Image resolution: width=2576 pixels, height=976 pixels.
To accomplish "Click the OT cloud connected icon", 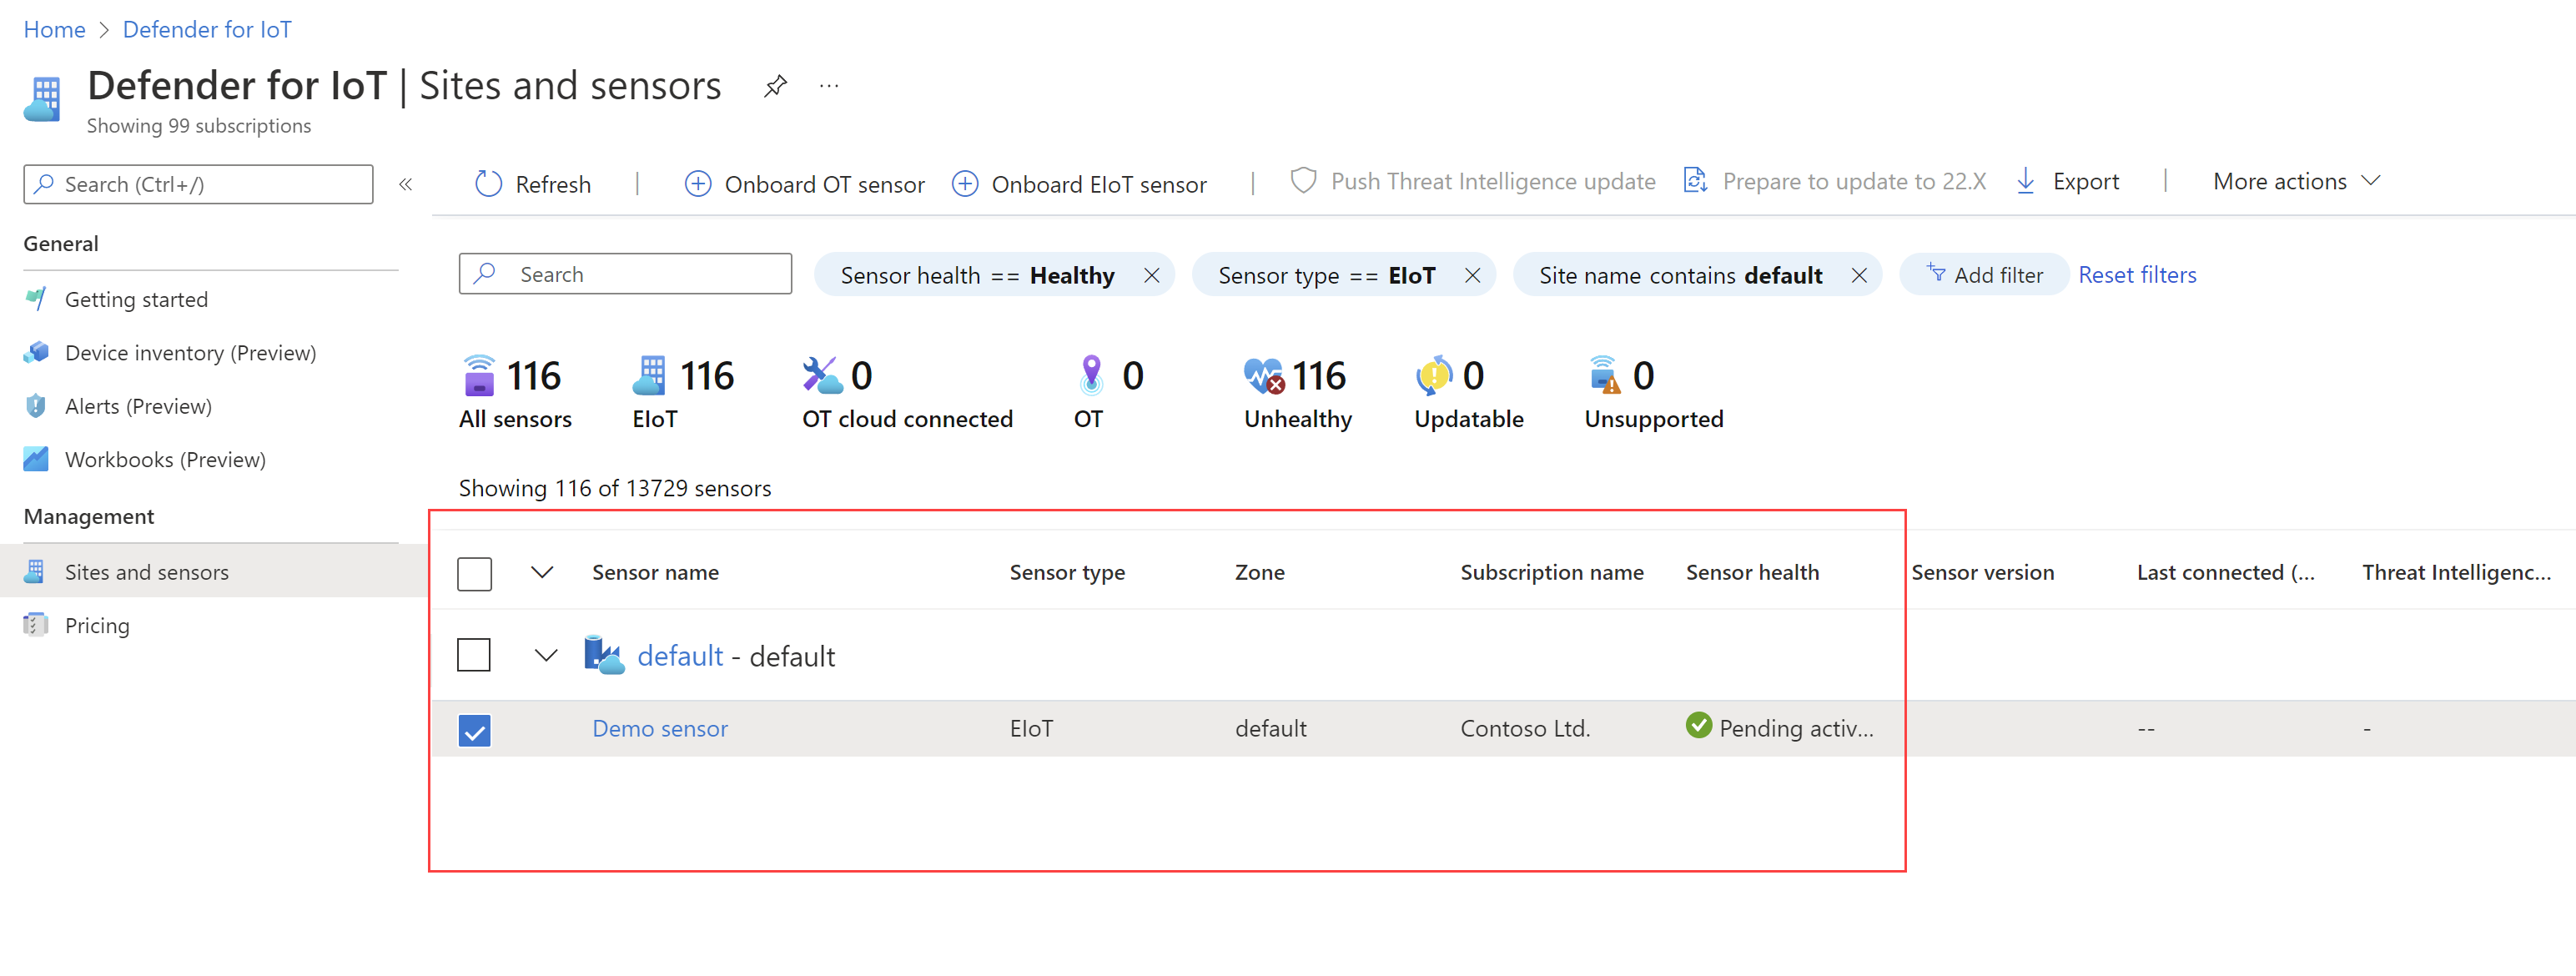I will coord(822,376).
